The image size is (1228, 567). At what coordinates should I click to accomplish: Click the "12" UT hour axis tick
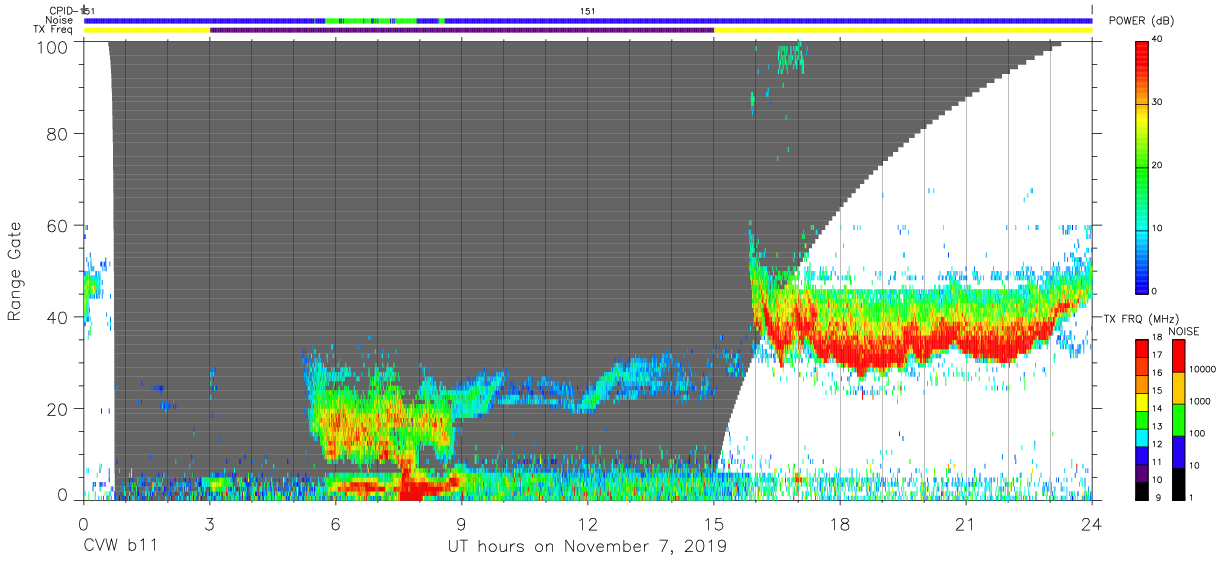(x=588, y=524)
